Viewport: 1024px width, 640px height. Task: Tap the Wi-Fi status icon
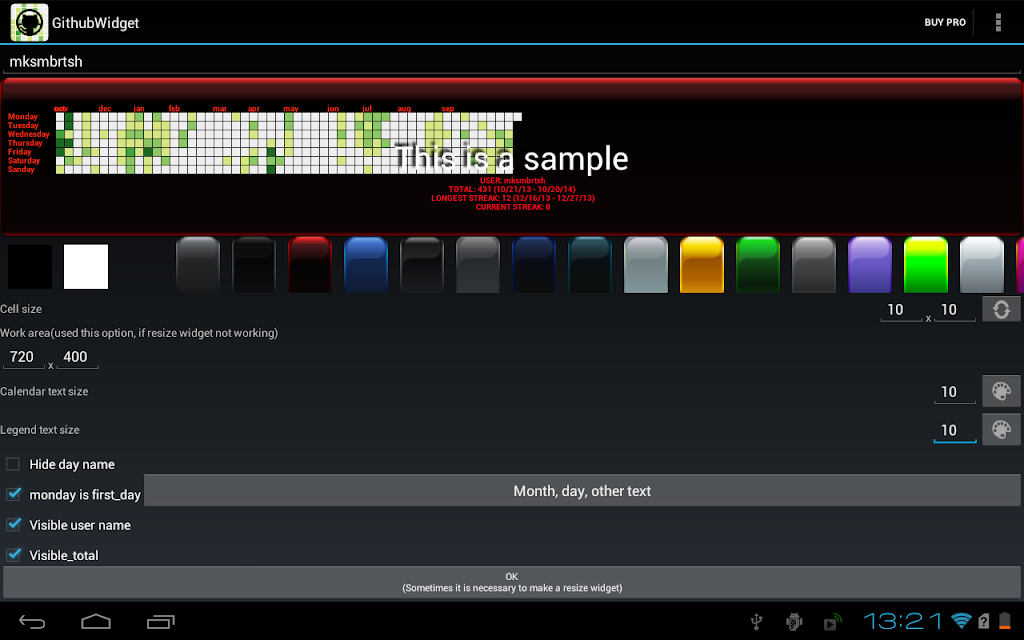pos(961,620)
